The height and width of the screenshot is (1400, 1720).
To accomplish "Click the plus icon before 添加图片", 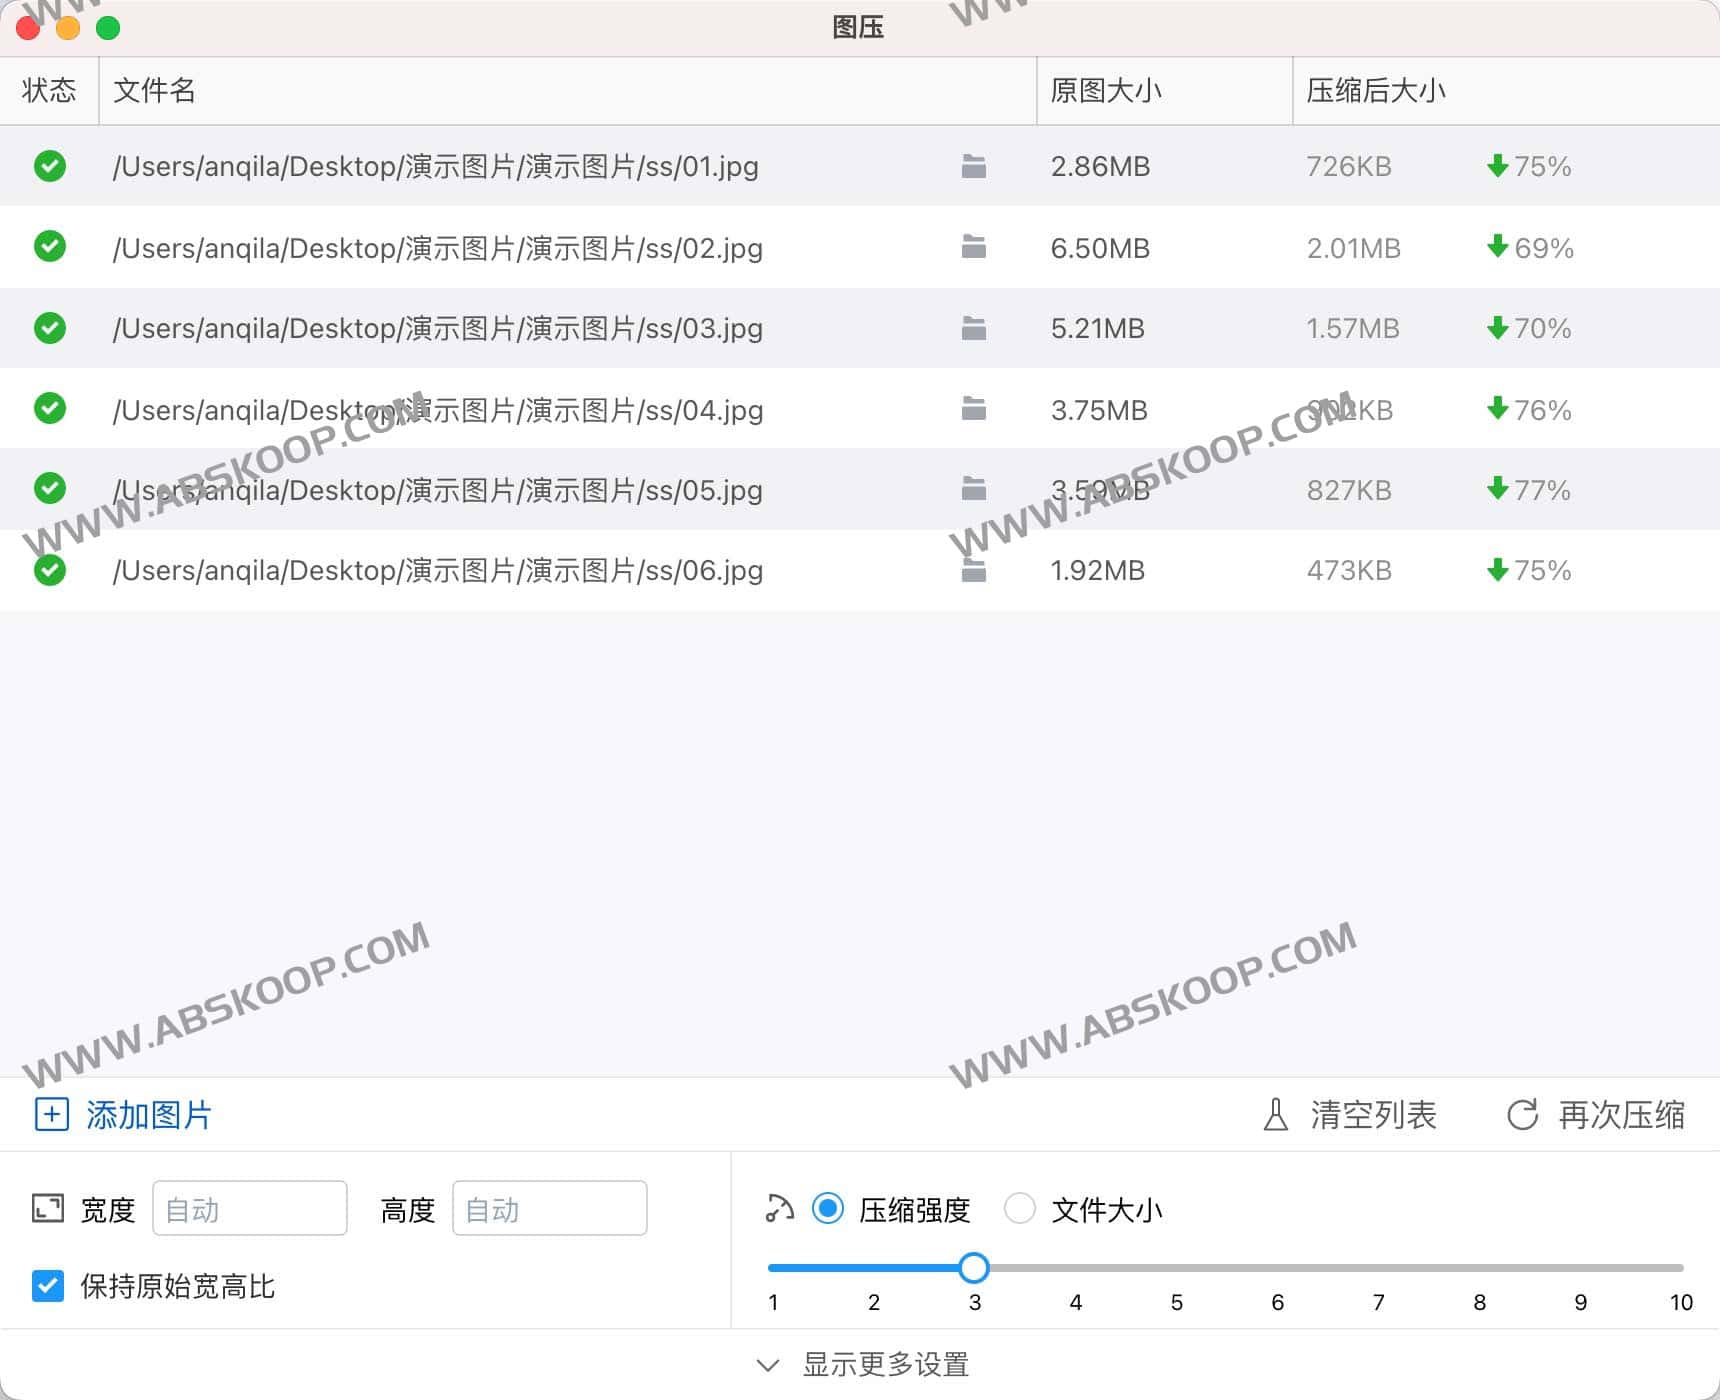I will click(x=50, y=1114).
